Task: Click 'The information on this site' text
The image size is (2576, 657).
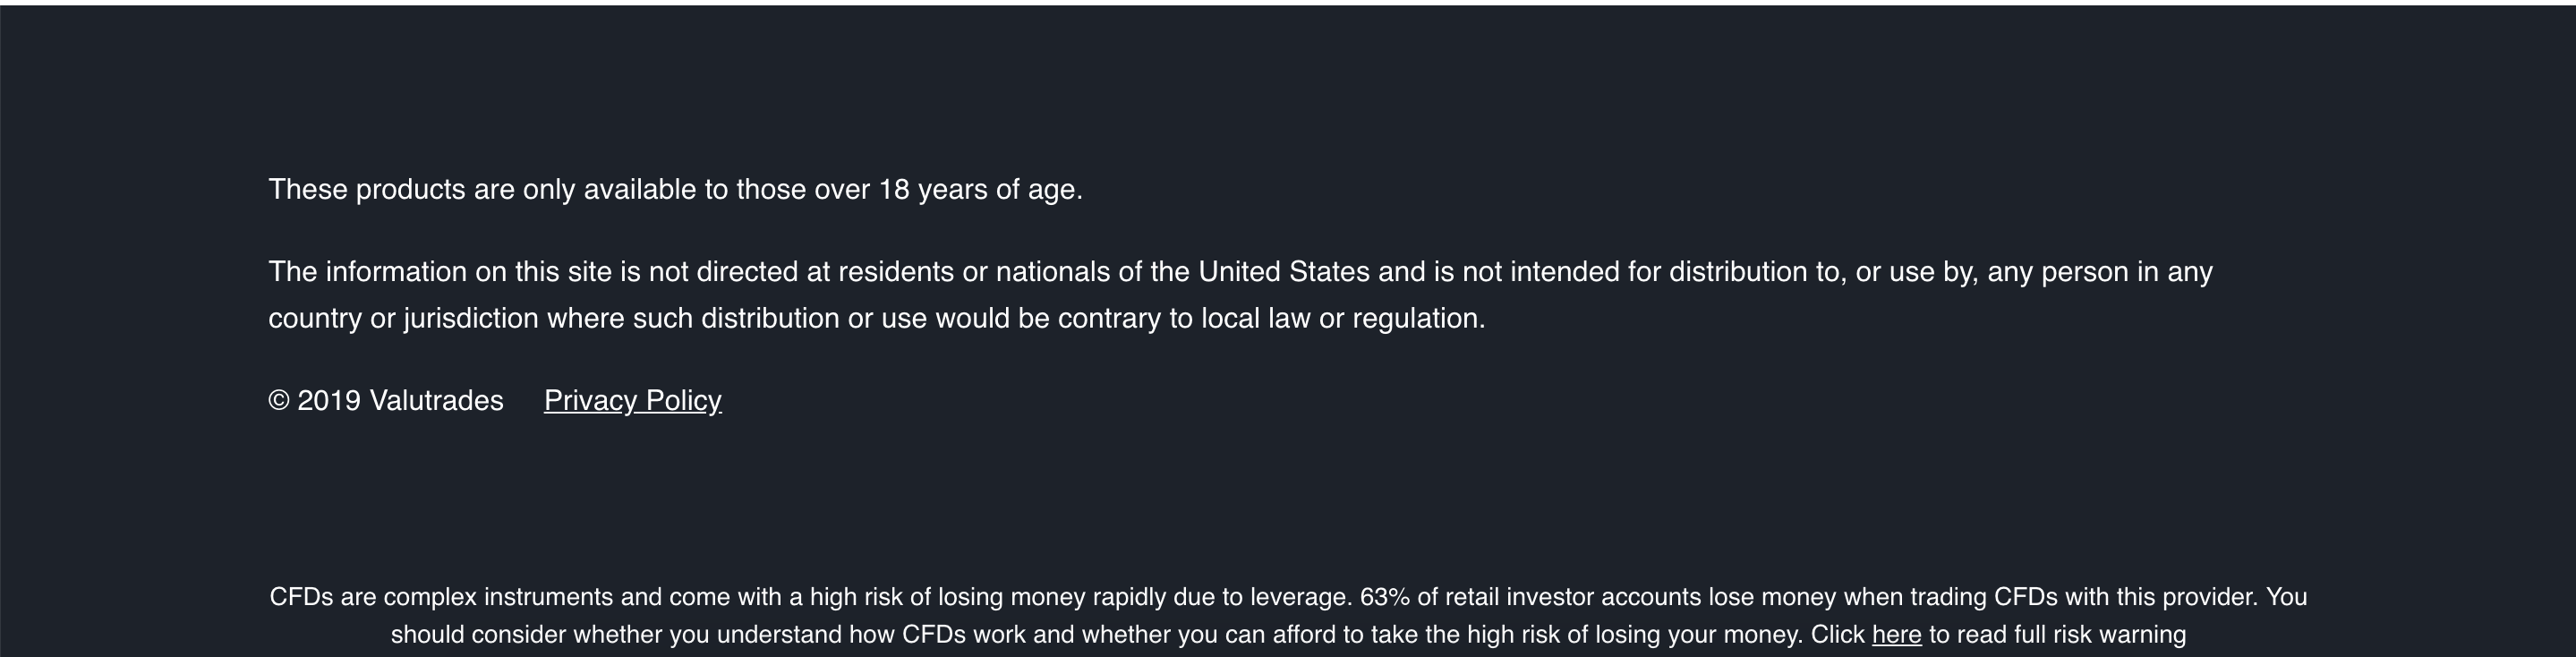Action: point(440,272)
